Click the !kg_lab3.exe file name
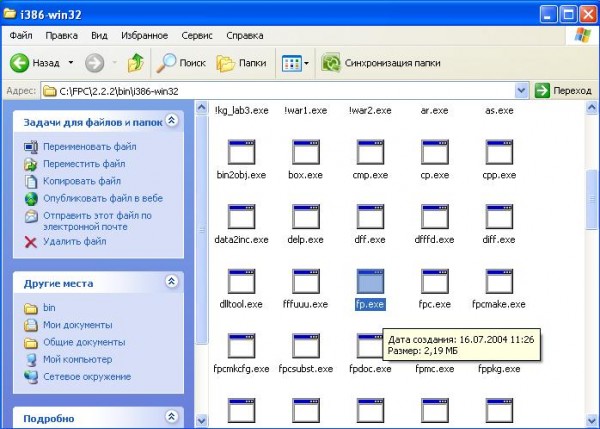 tap(241, 111)
